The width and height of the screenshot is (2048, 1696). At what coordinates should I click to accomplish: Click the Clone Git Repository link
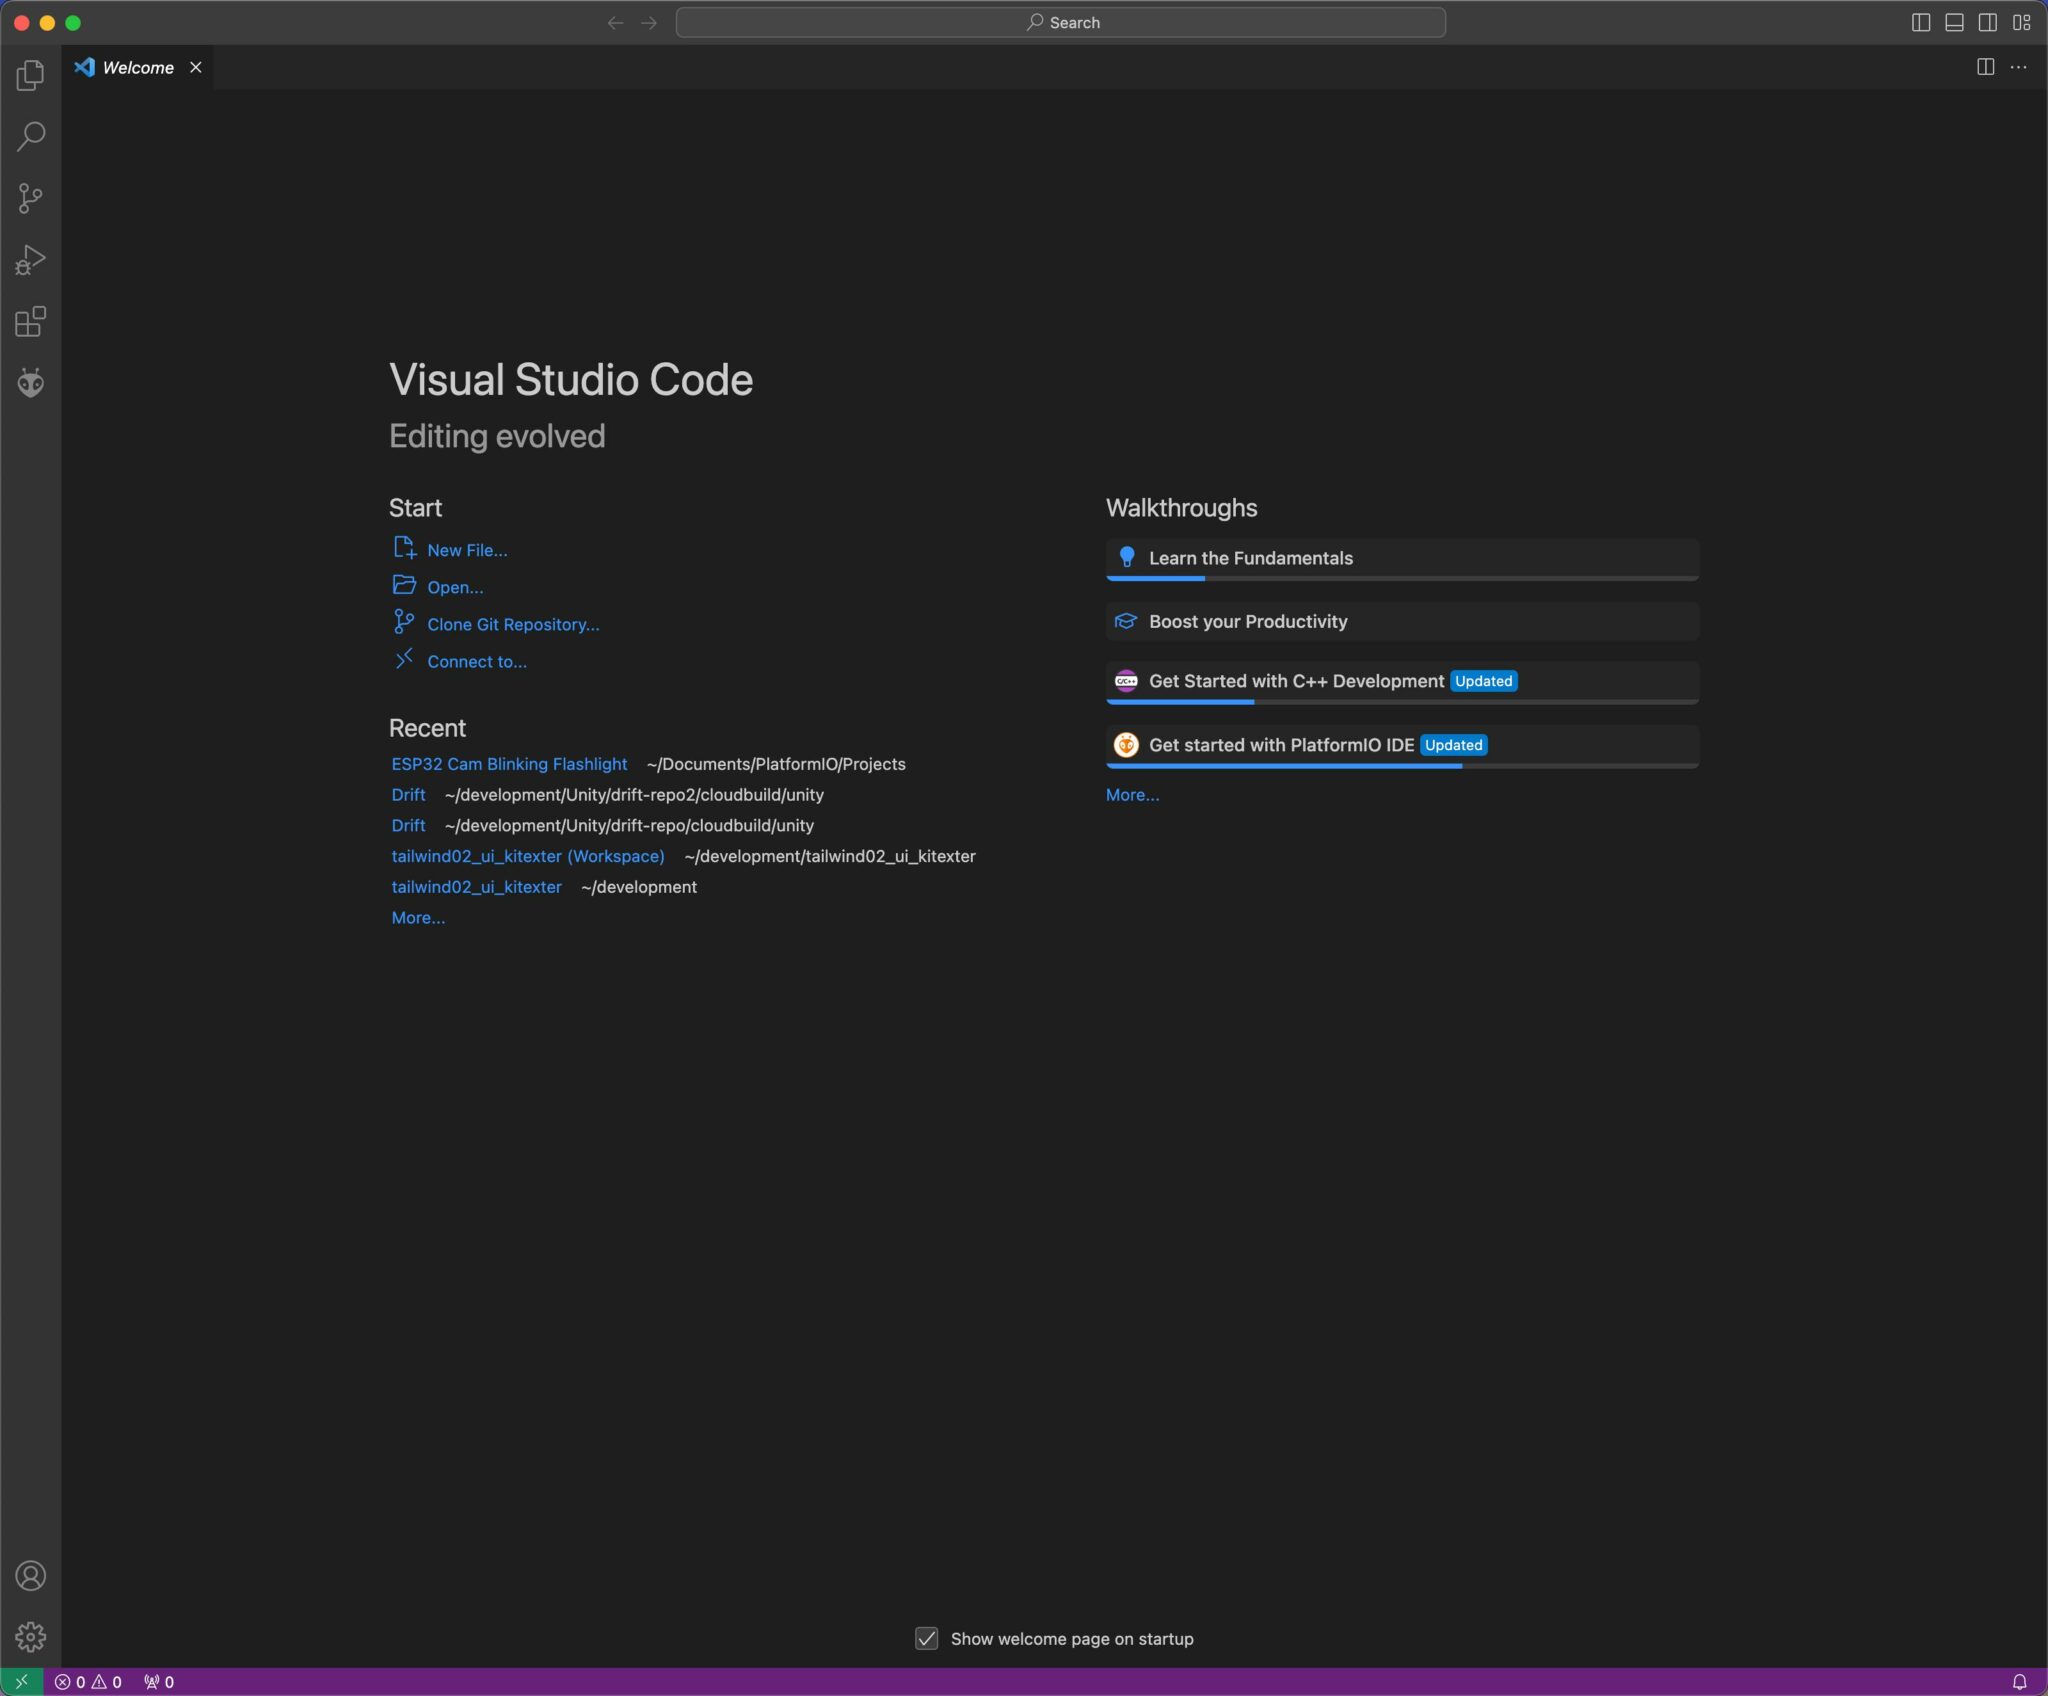pyautogui.click(x=513, y=625)
